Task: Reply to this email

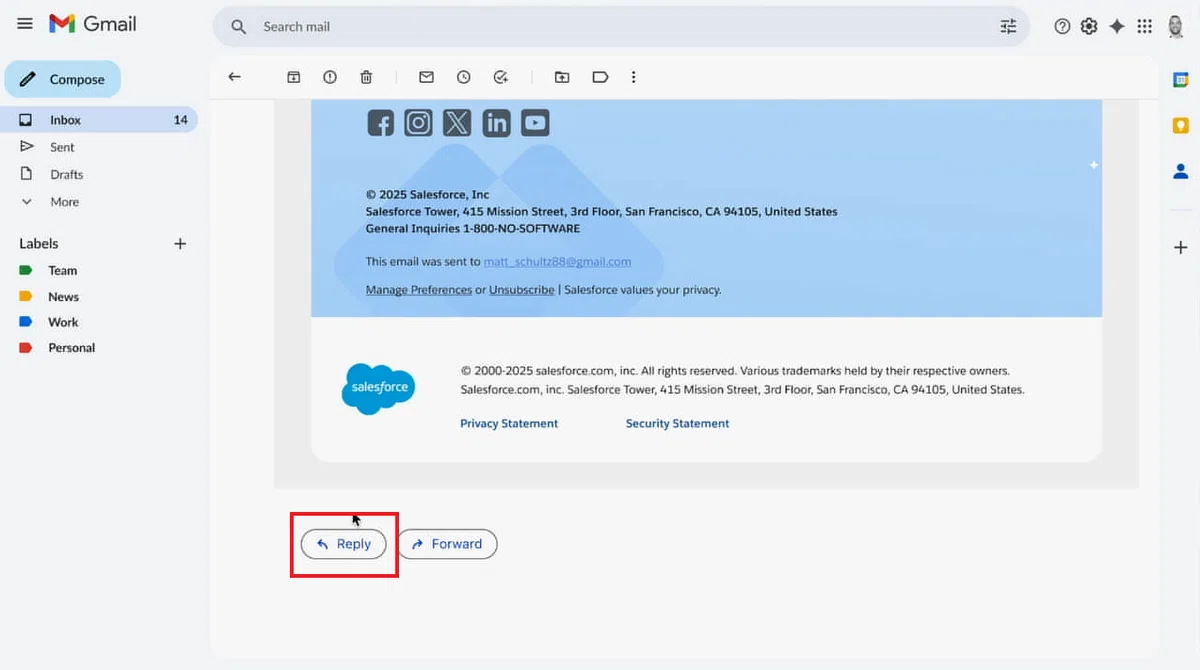Action: coord(344,544)
